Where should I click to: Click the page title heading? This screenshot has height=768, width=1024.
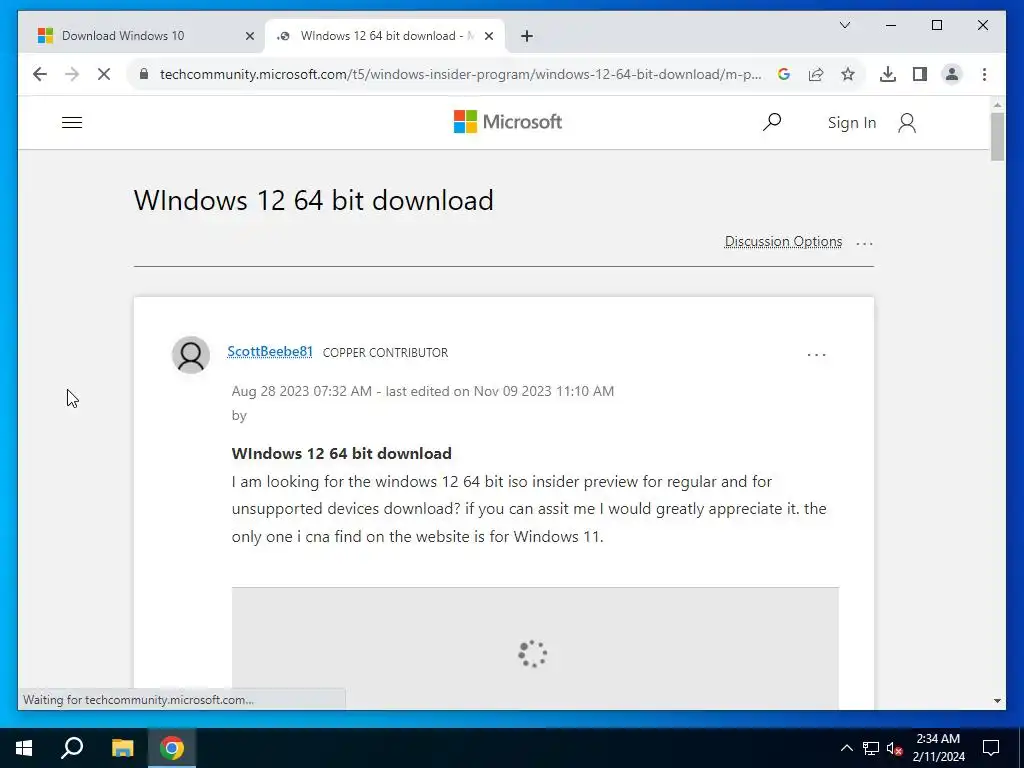click(x=313, y=200)
